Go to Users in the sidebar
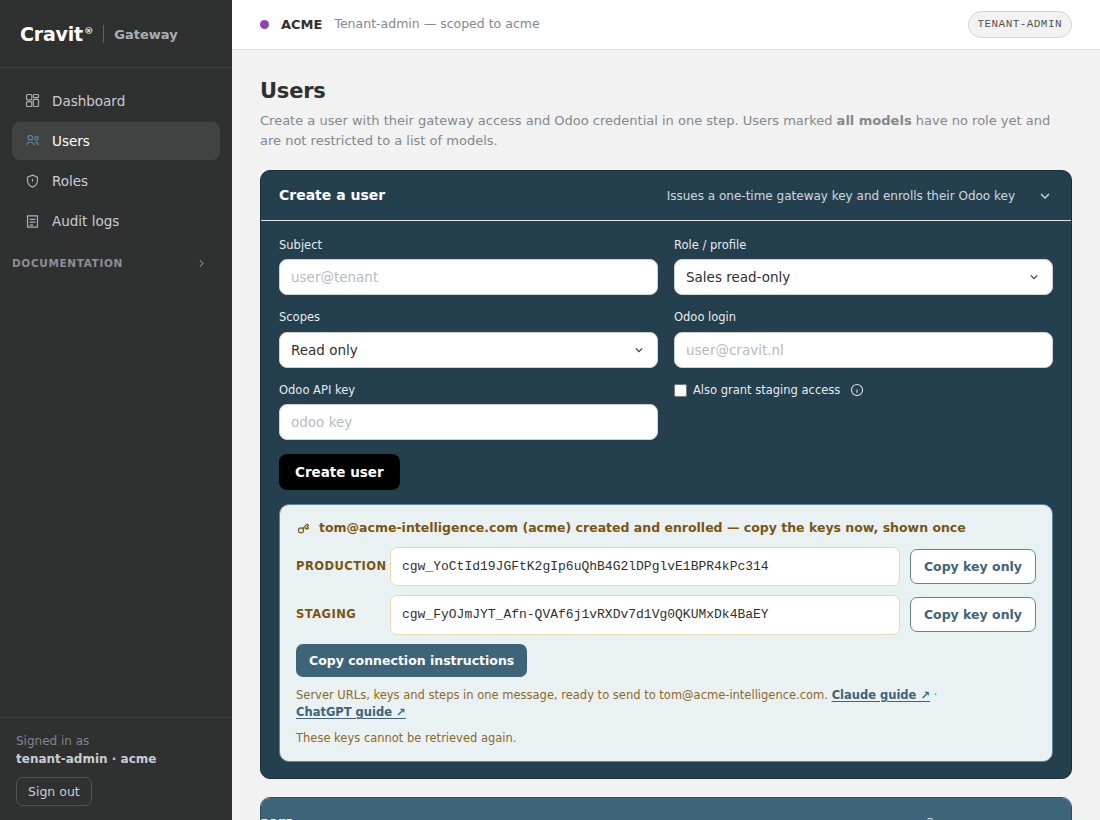The height and width of the screenshot is (820, 1100). (x=116, y=141)
